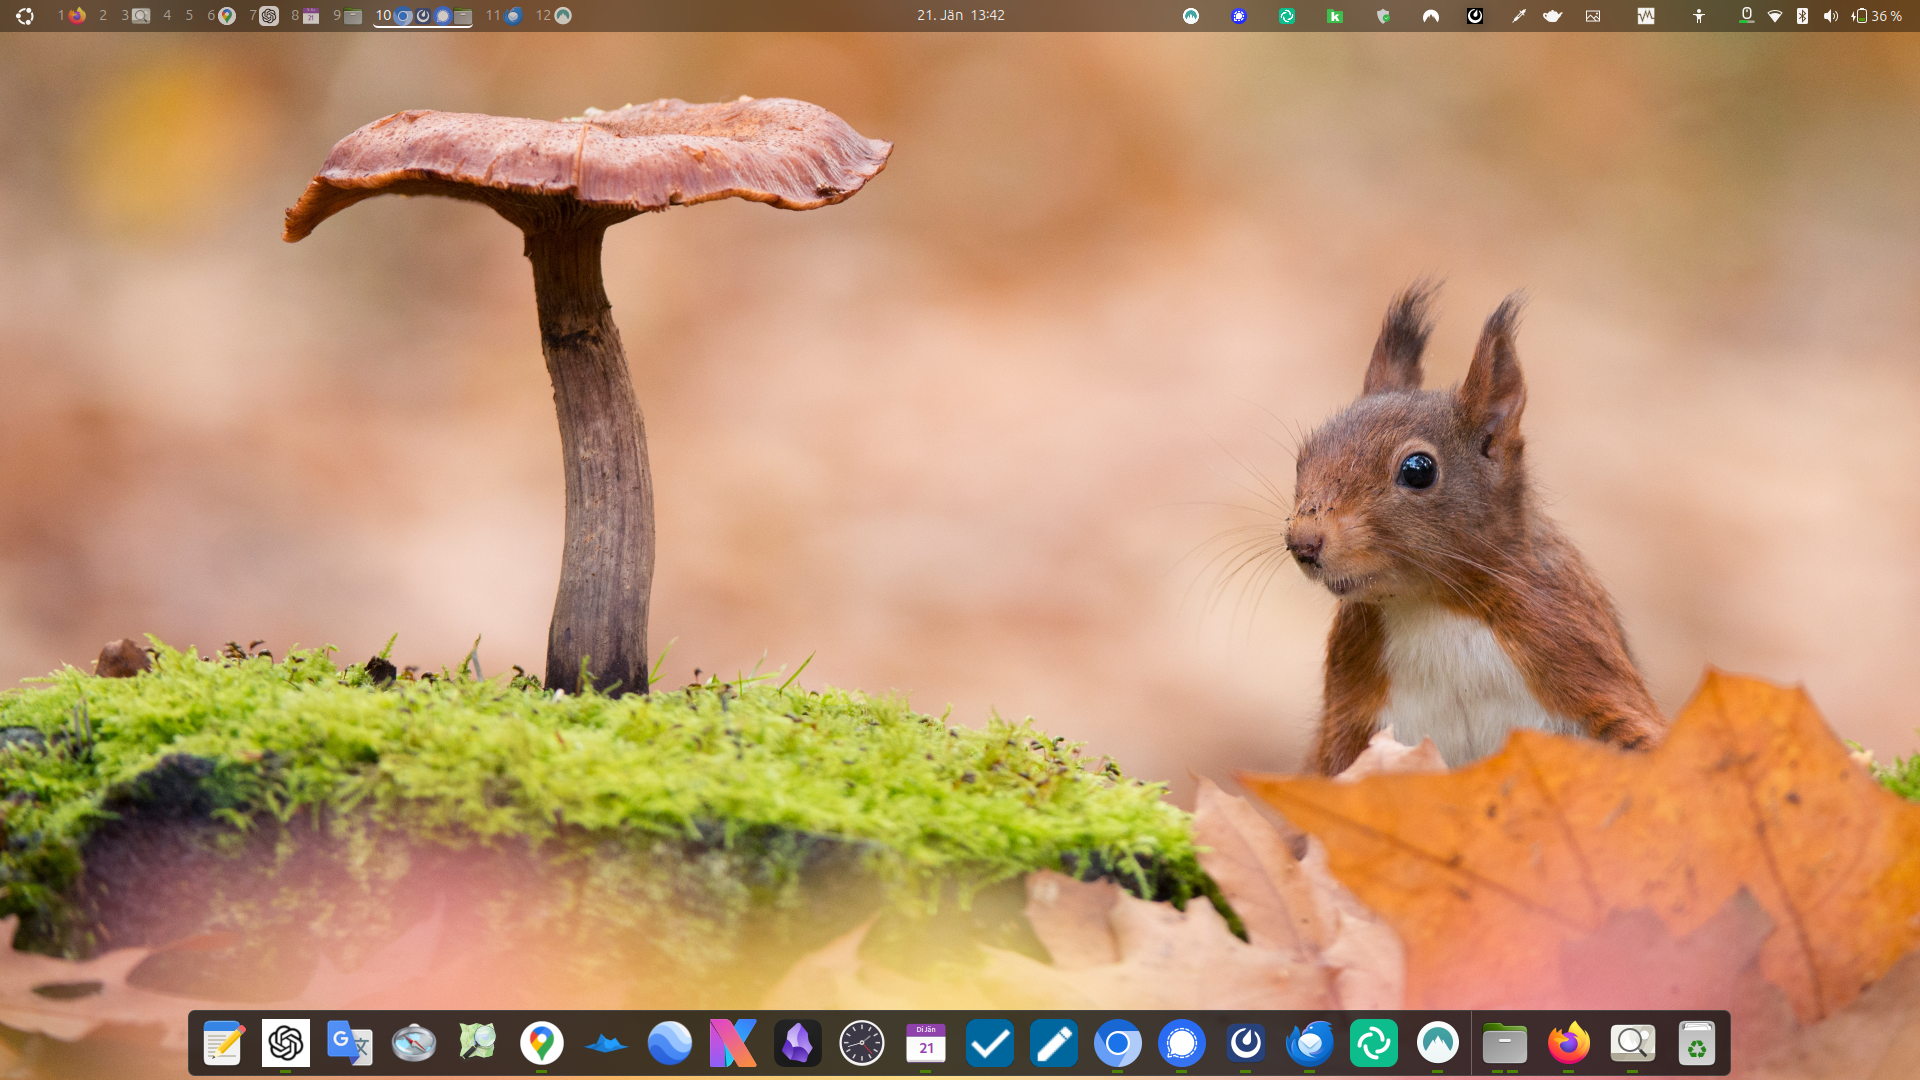The image size is (1920, 1080).
Task: Toggle the Caffeine teapot tray indicator
Action: pos(1552,16)
